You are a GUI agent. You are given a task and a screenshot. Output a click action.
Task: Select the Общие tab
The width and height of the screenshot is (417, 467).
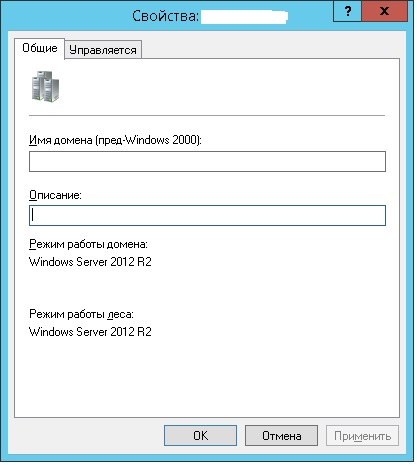point(39,48)
